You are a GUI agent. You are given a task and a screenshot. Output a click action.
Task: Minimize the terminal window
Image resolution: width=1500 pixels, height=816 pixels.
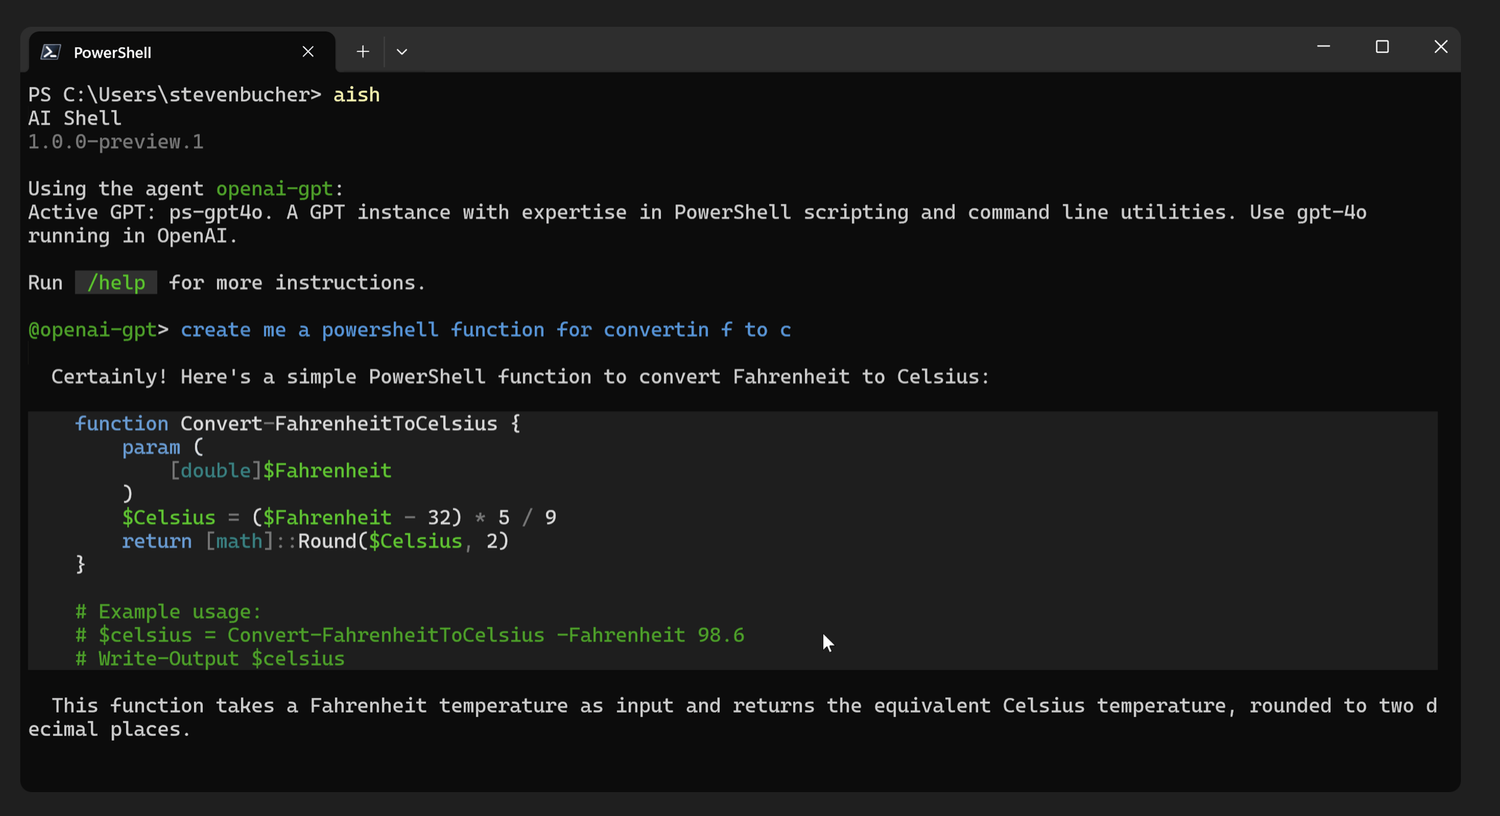pyautogui.click(x=1323, y=47)
